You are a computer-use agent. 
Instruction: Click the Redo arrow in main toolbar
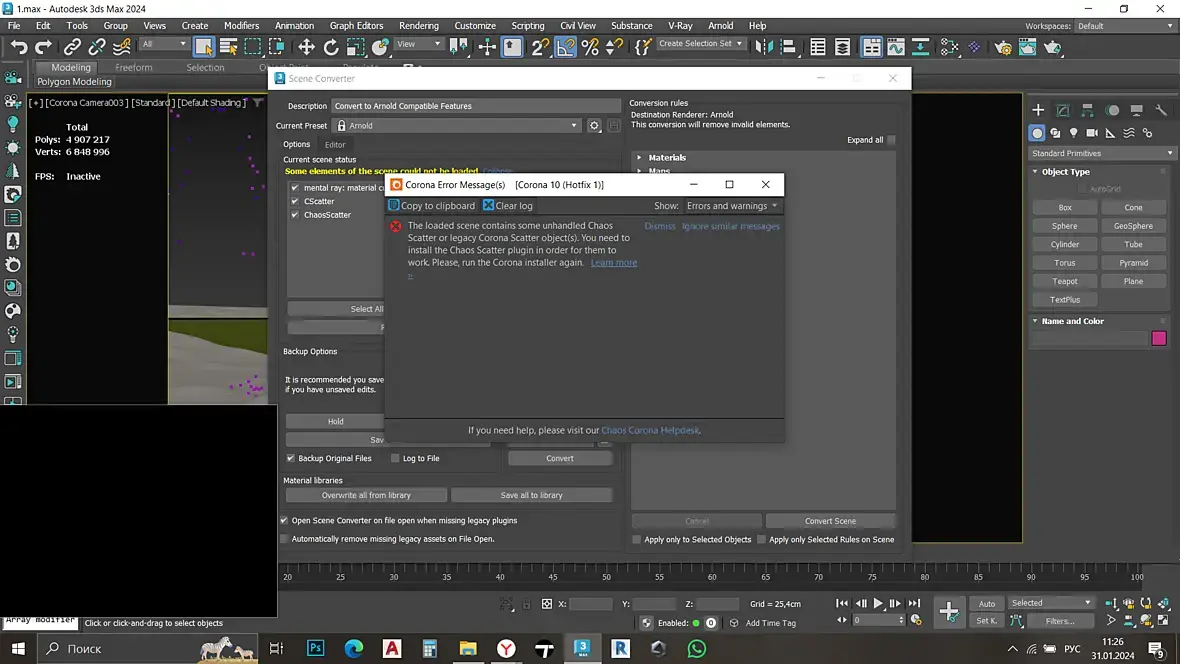point(44,47)
